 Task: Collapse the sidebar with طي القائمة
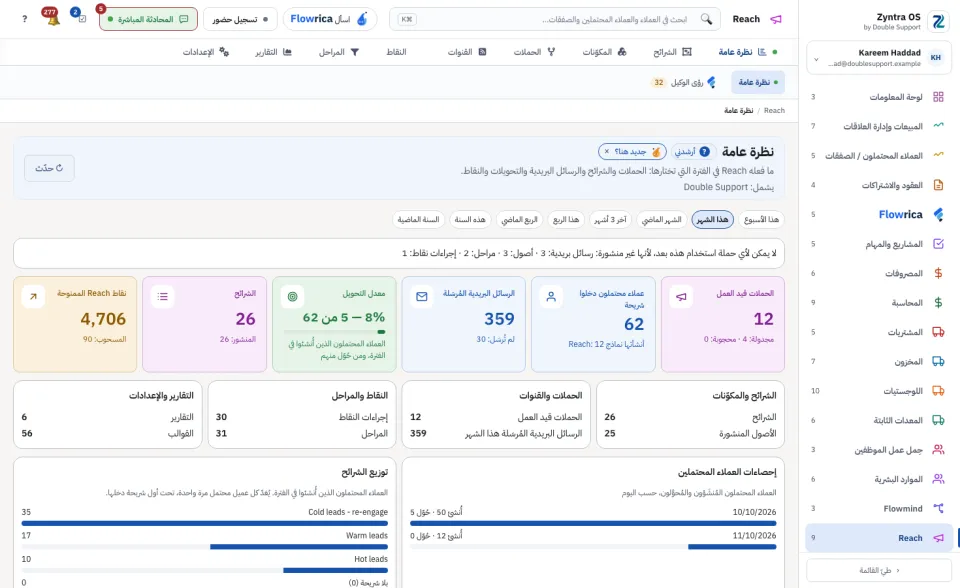click(x=879, y=570)
